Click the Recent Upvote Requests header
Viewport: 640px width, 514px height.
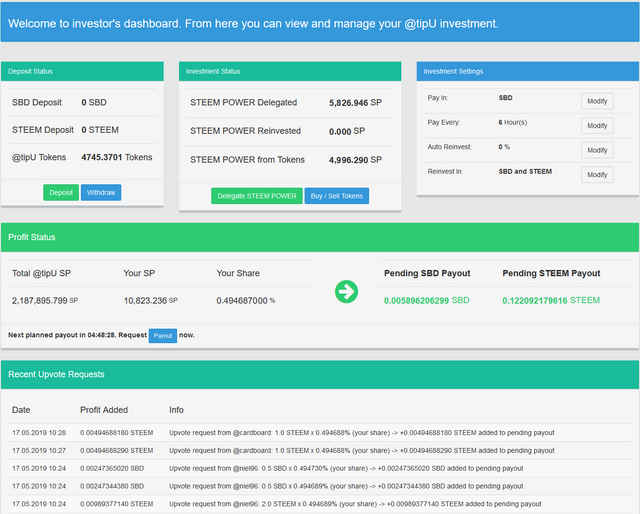(x=320, y=374)
